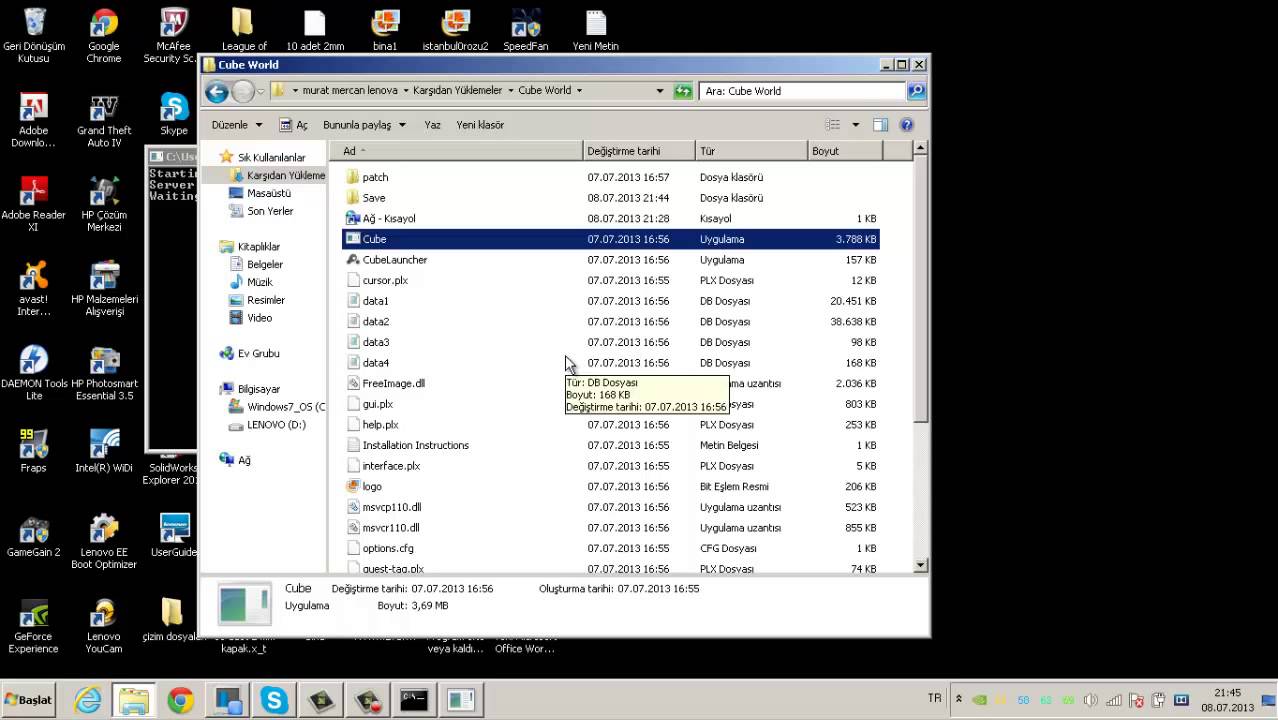This screenshot has width=1278, height=720.
Task: Click the Forward navigation arrow in Explorer
Action: [x=242, y=91]
